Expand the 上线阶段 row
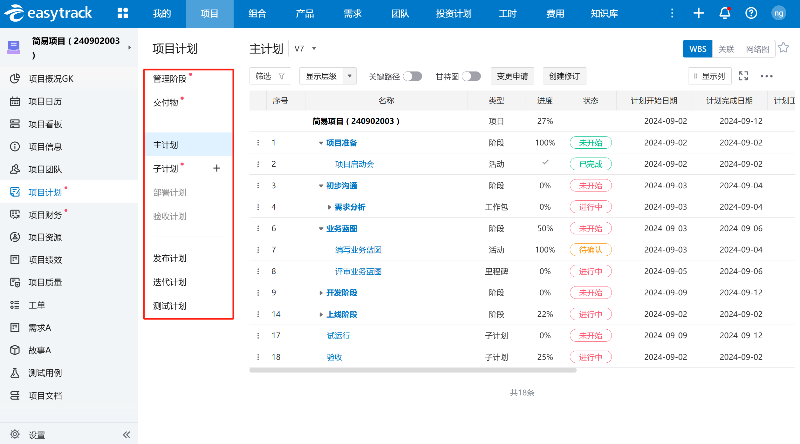 pos(321,314)
